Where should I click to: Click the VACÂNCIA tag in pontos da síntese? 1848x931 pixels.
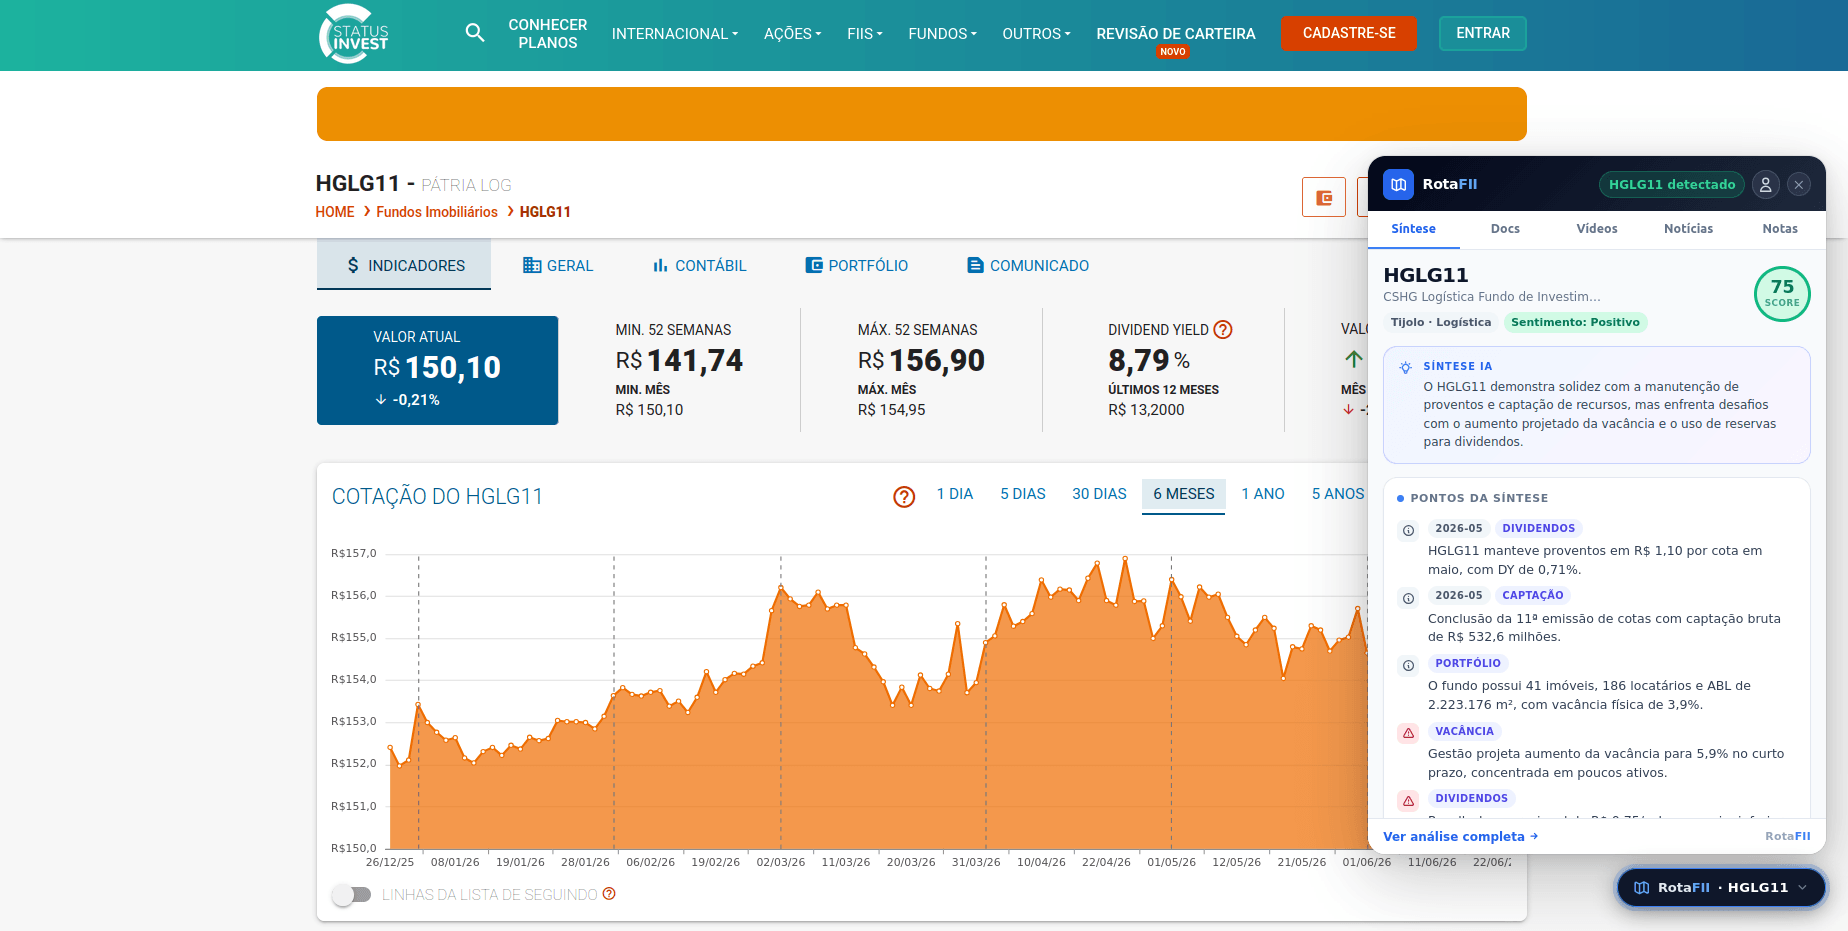point(1464,731)
